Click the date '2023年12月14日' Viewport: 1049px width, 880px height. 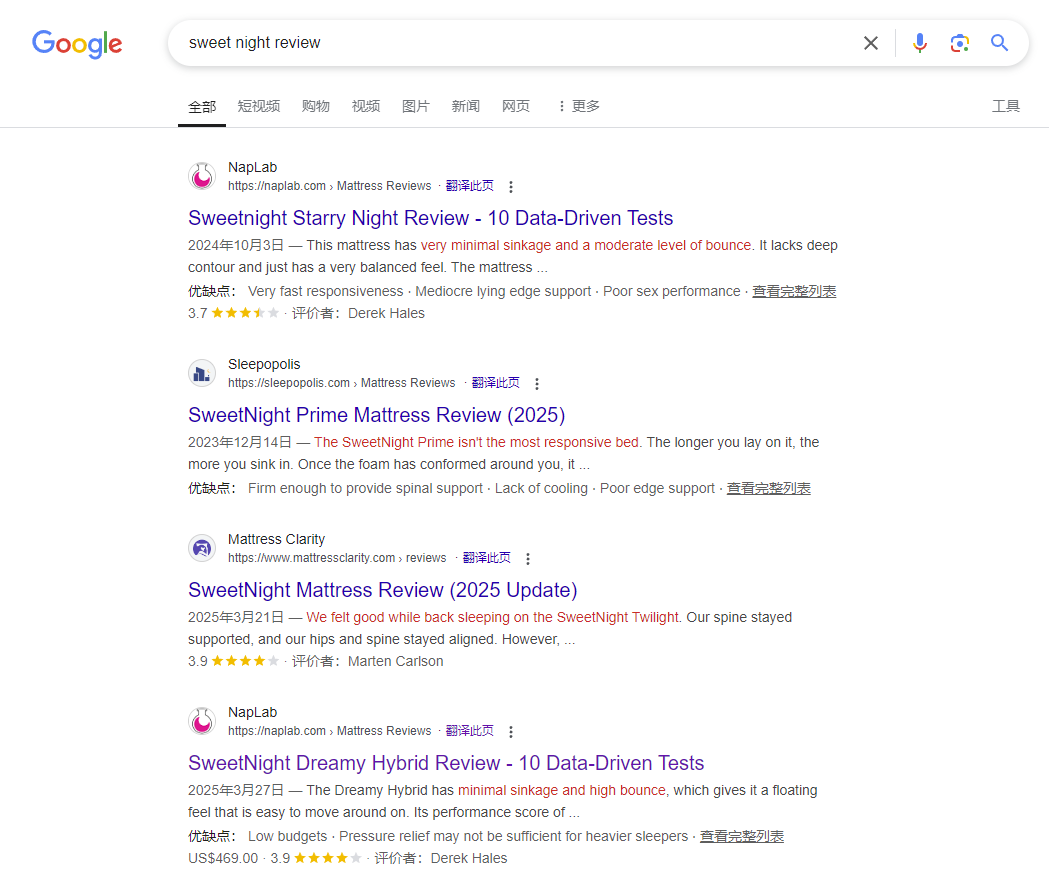pyautogui.click(x=240, y=442)
